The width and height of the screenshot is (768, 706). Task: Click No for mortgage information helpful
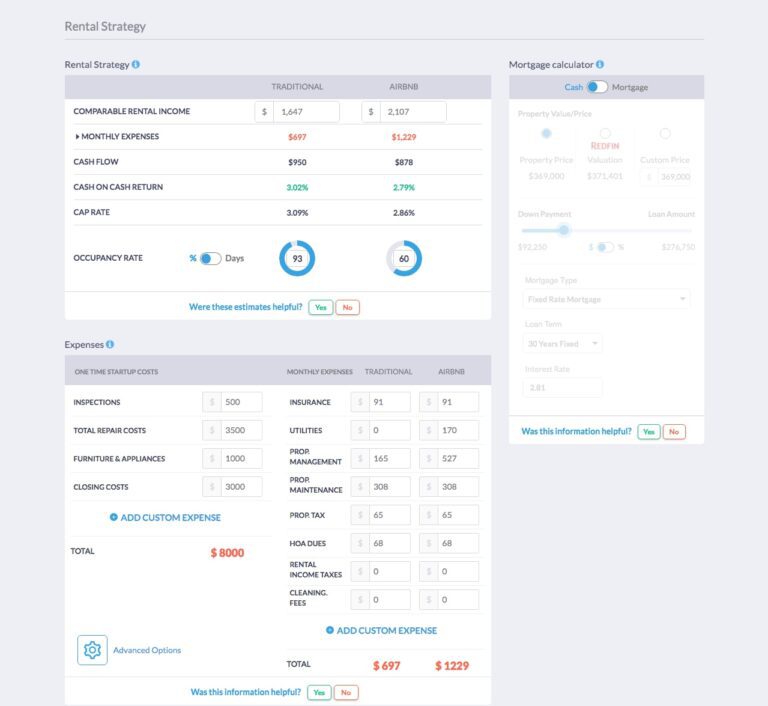coord(674,432)
